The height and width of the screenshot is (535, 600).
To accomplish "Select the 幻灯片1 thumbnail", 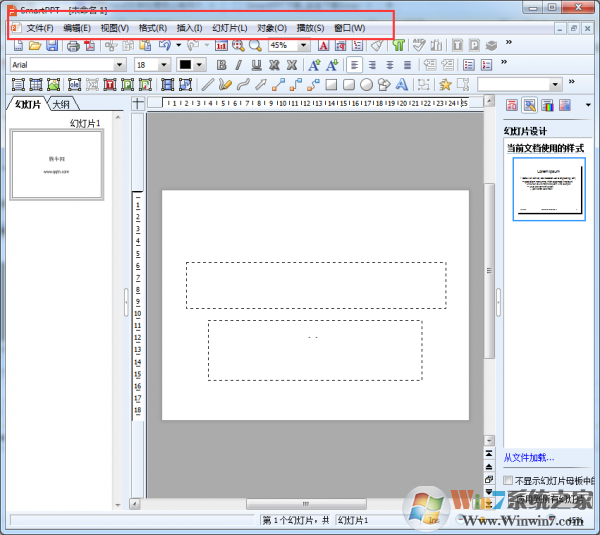I will tap(57, 165).
